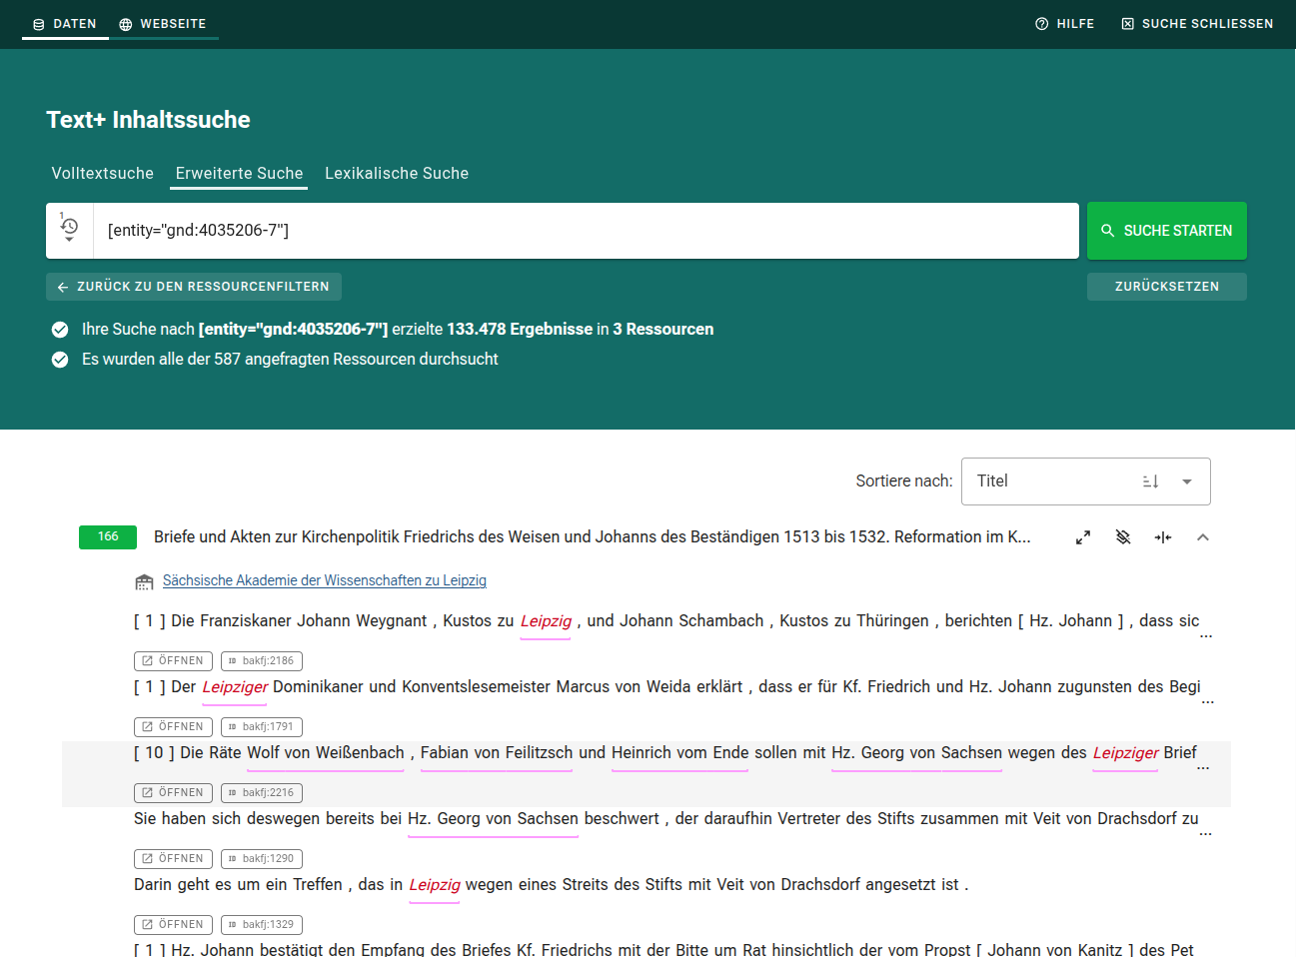Click underlined Wolf von Weißenbach entity

(x=326, y=753)
